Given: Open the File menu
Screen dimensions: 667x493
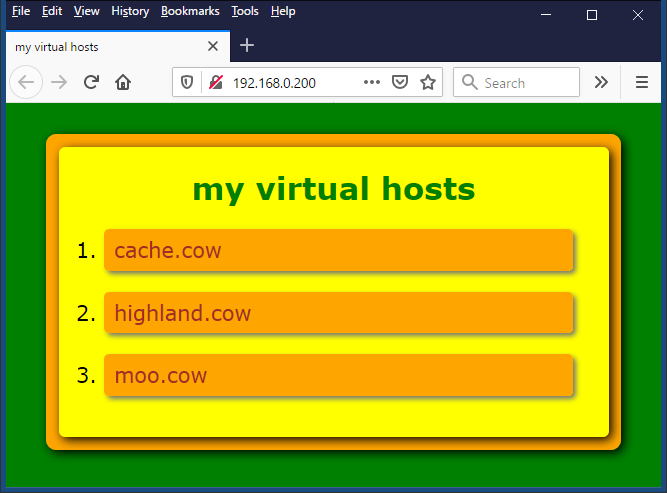Looking at the screenshot, I should (x=21, y=11).
